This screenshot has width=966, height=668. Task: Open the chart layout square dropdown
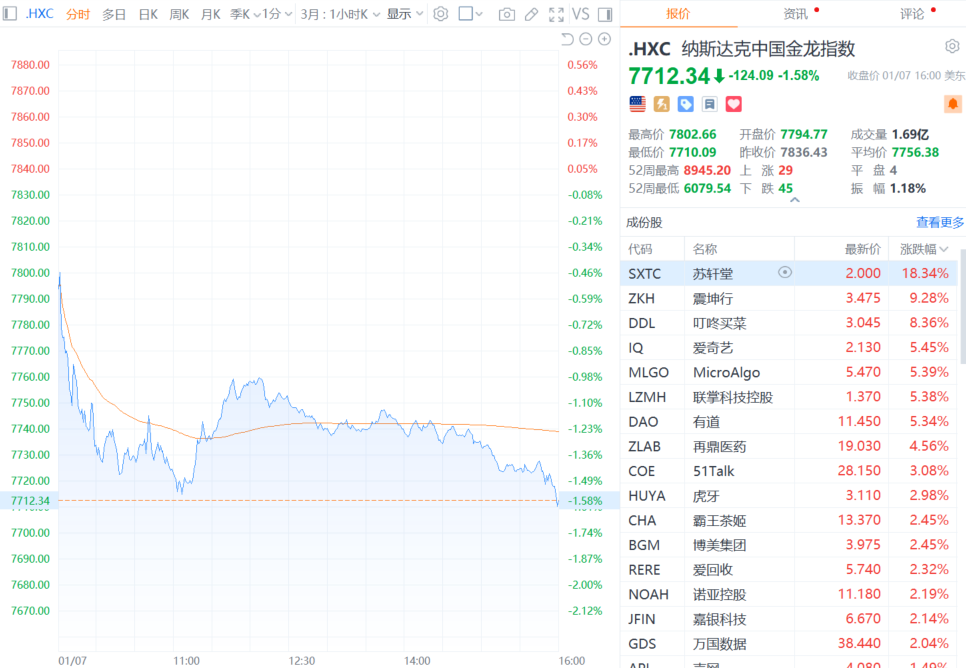[471, 14]
